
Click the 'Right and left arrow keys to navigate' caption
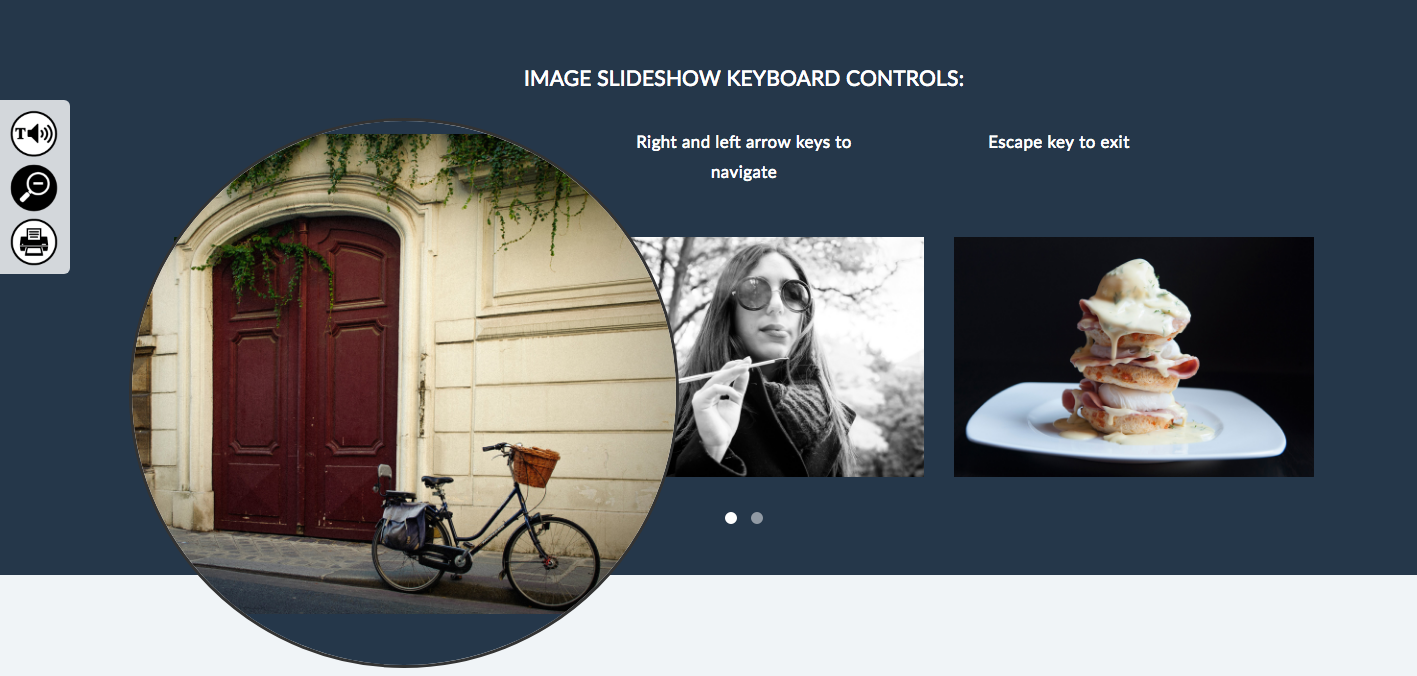click(x=744, y=157)
